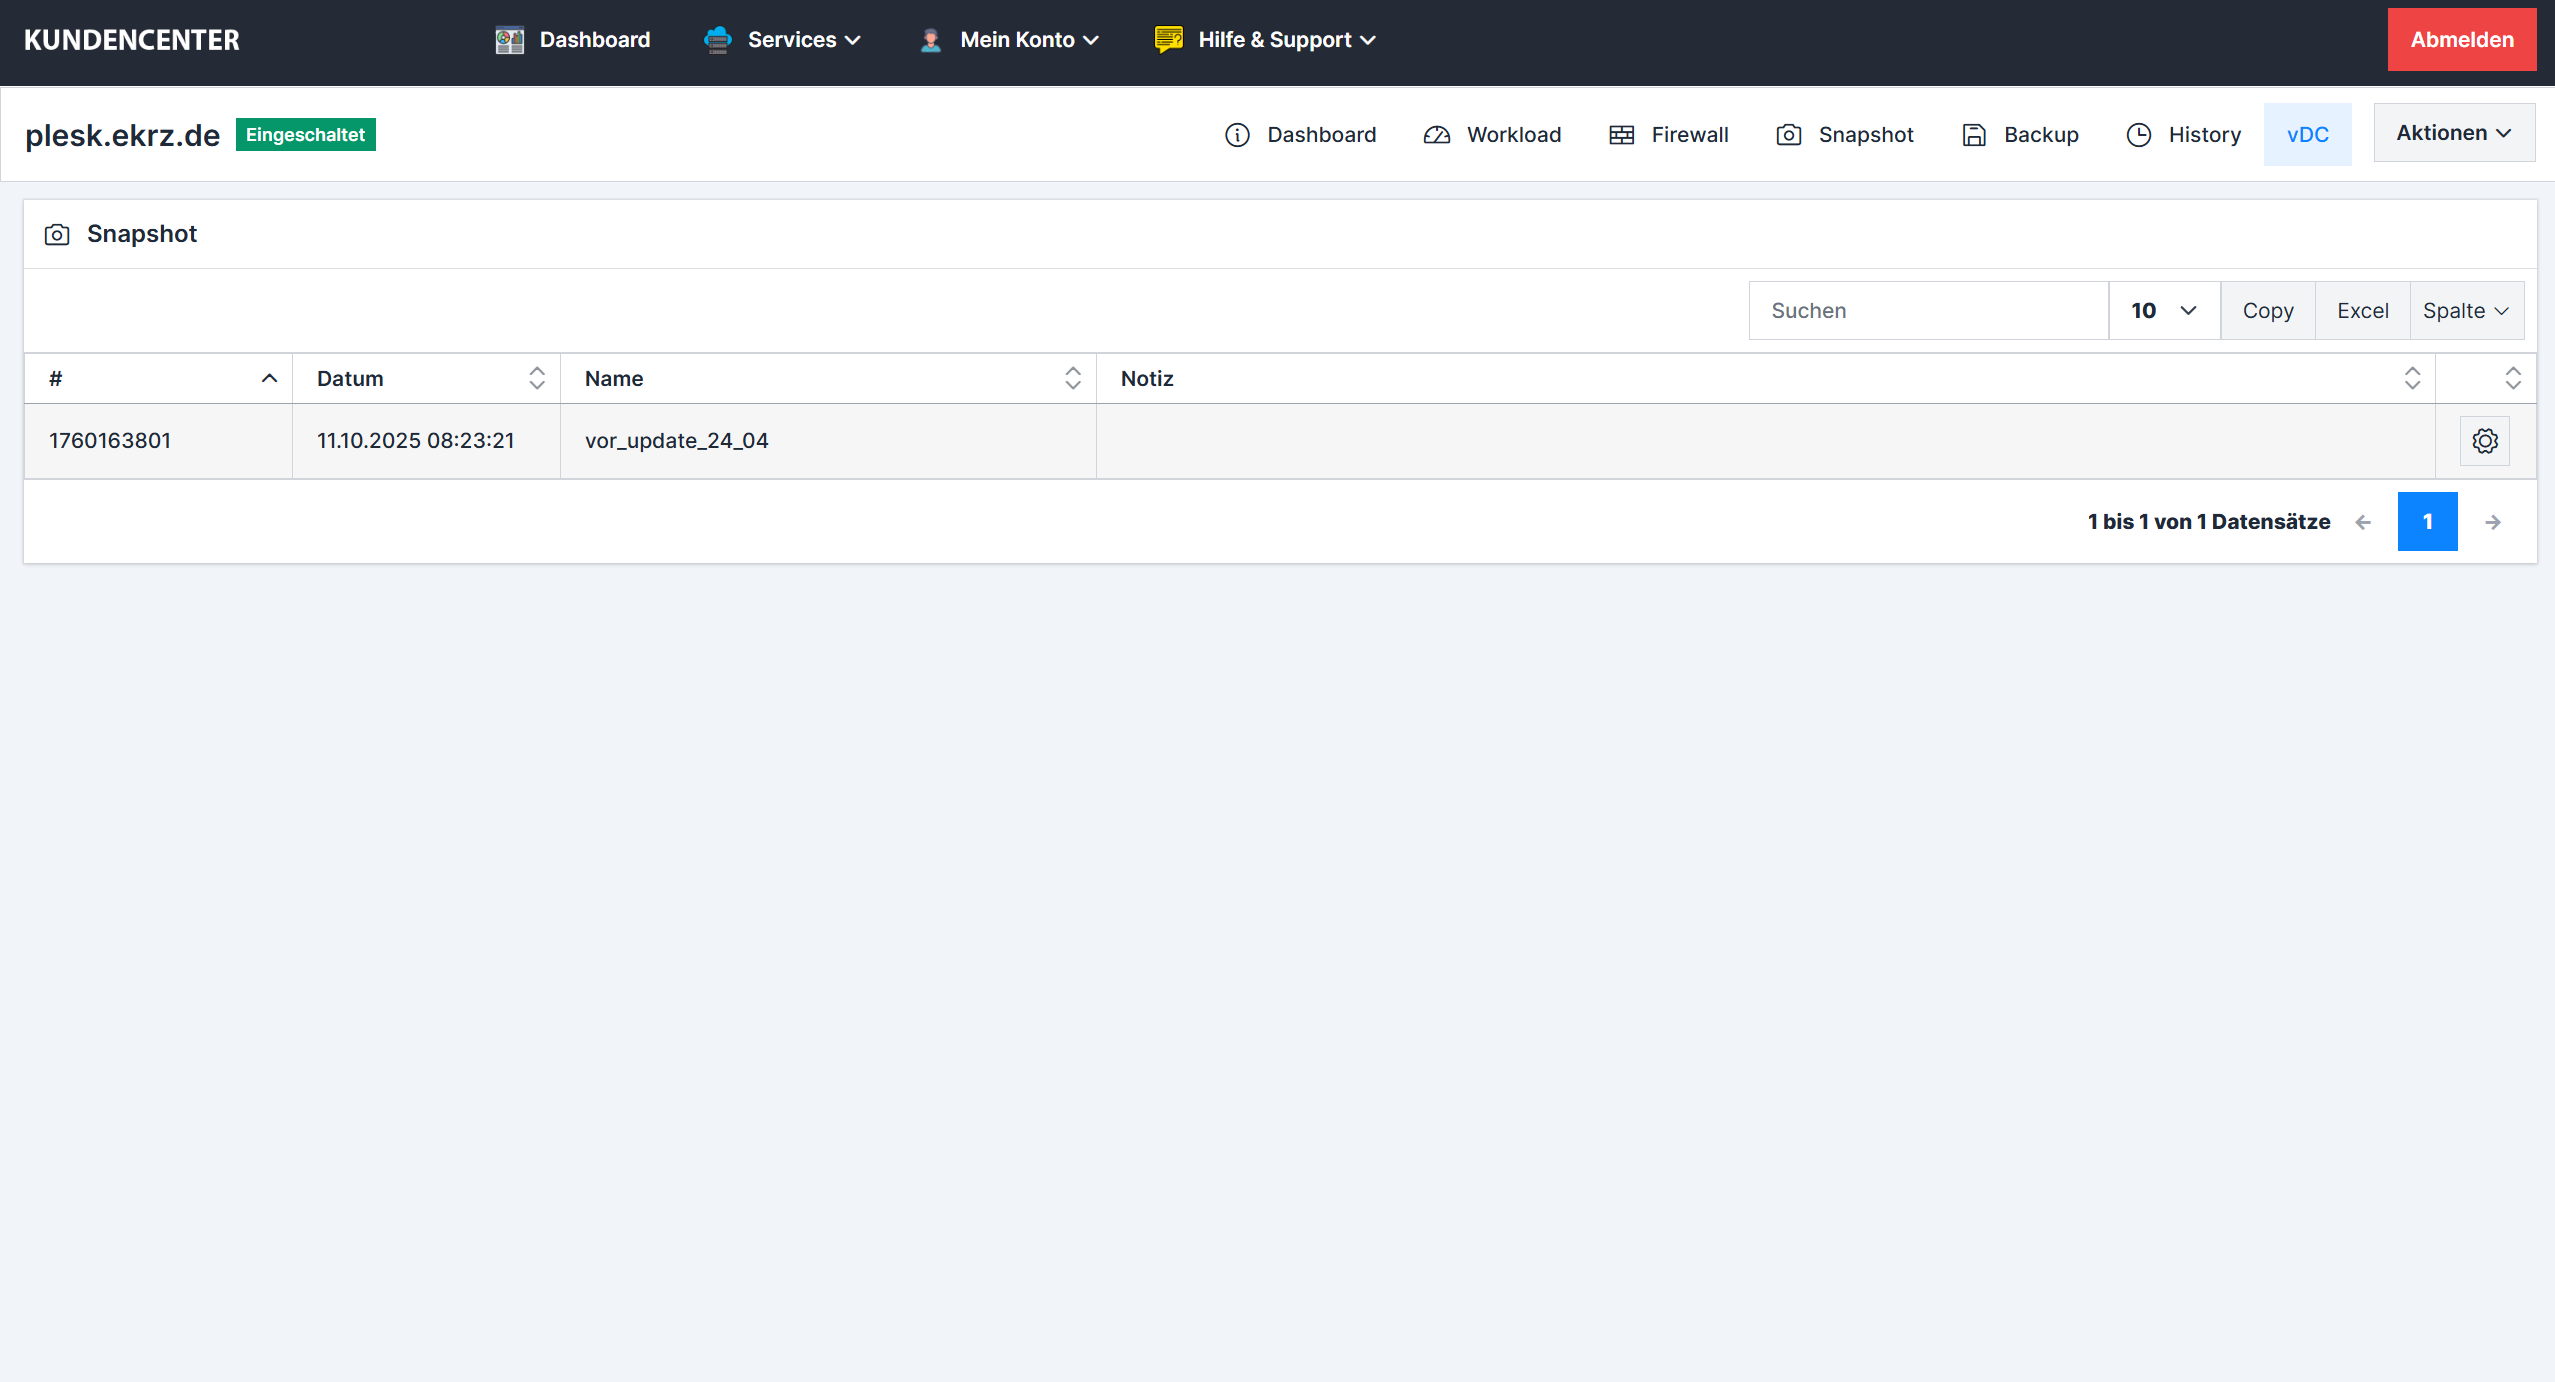Open gear settings for snapshot vor_update_24_04

[2484, 441]
